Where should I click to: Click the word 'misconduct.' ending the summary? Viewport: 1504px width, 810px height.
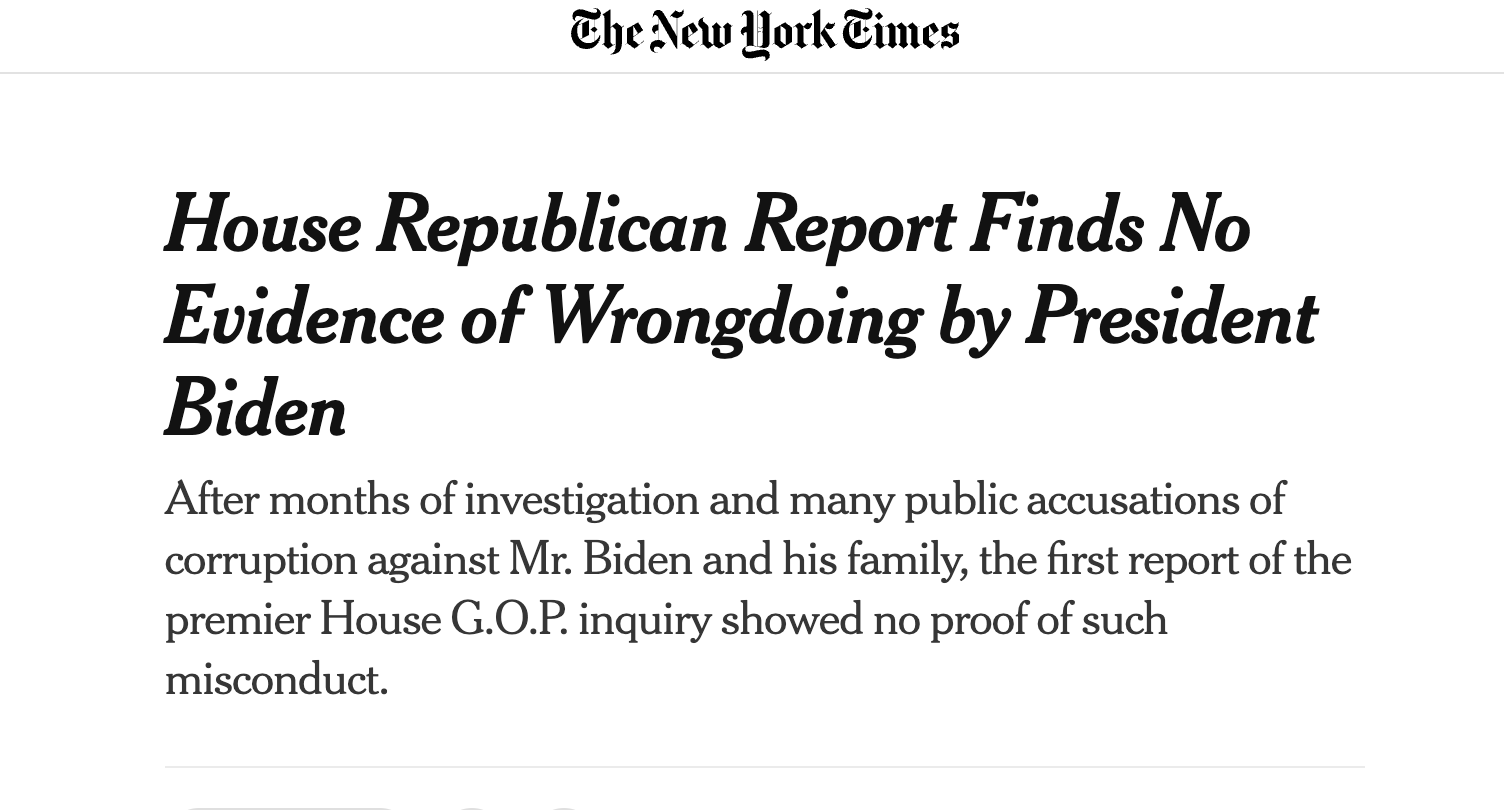pos(276,680)
